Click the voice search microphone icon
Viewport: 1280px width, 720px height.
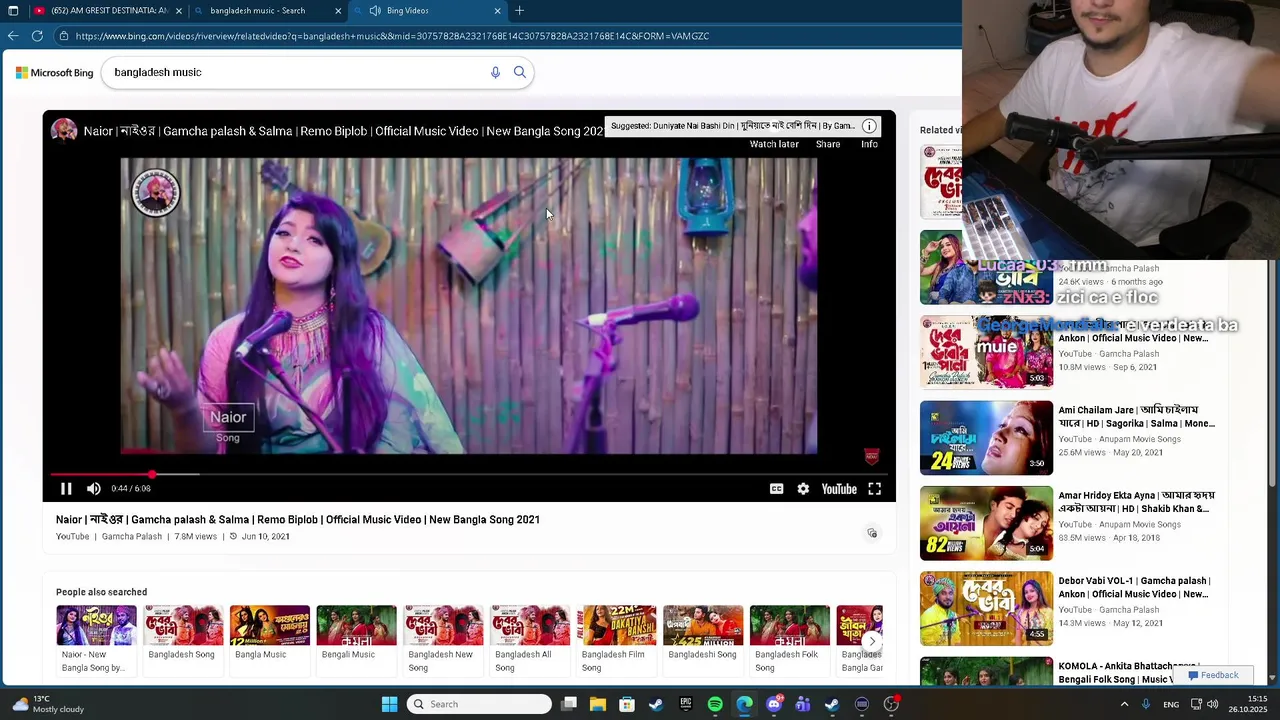point(495,72)
